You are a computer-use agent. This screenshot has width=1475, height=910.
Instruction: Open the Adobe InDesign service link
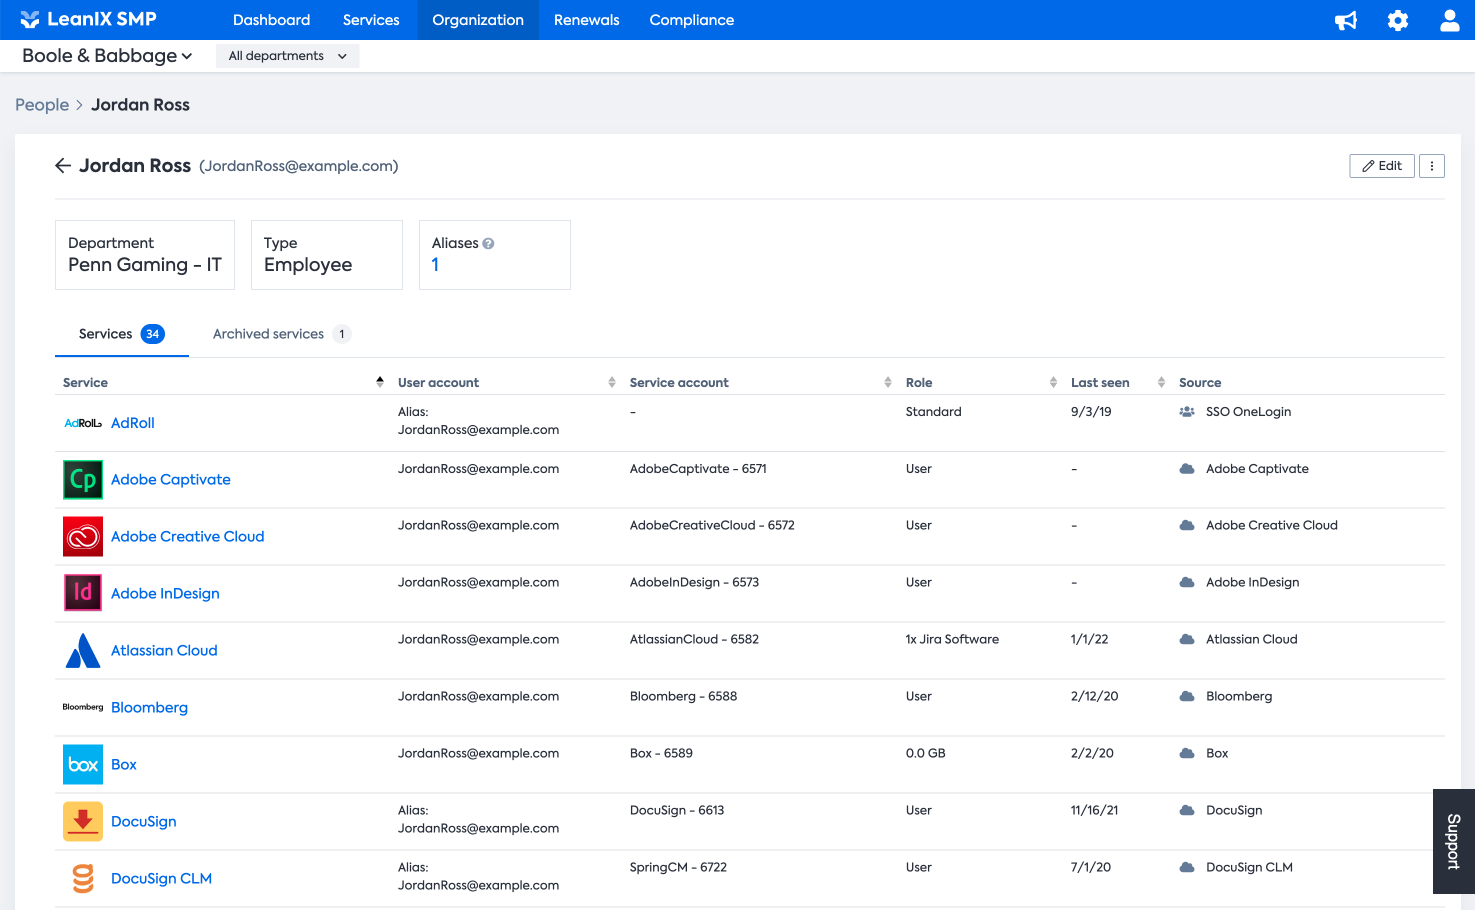tap(165, 594)
